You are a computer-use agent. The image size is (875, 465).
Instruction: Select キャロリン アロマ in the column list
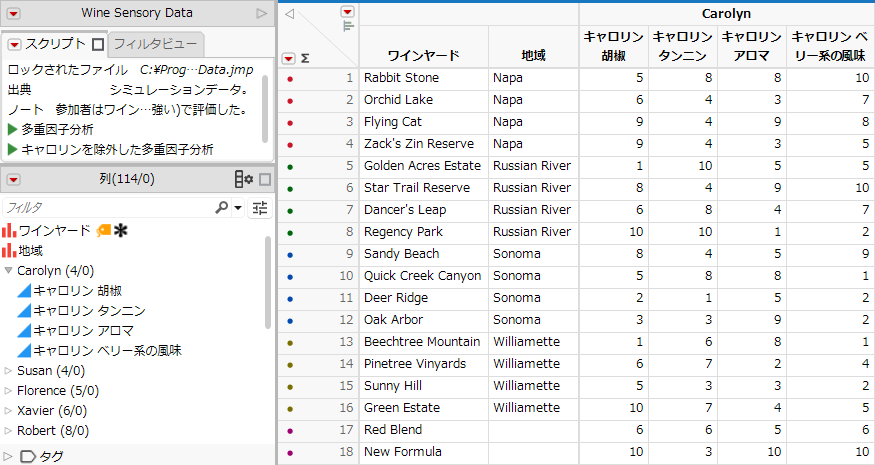pos(83,330)
